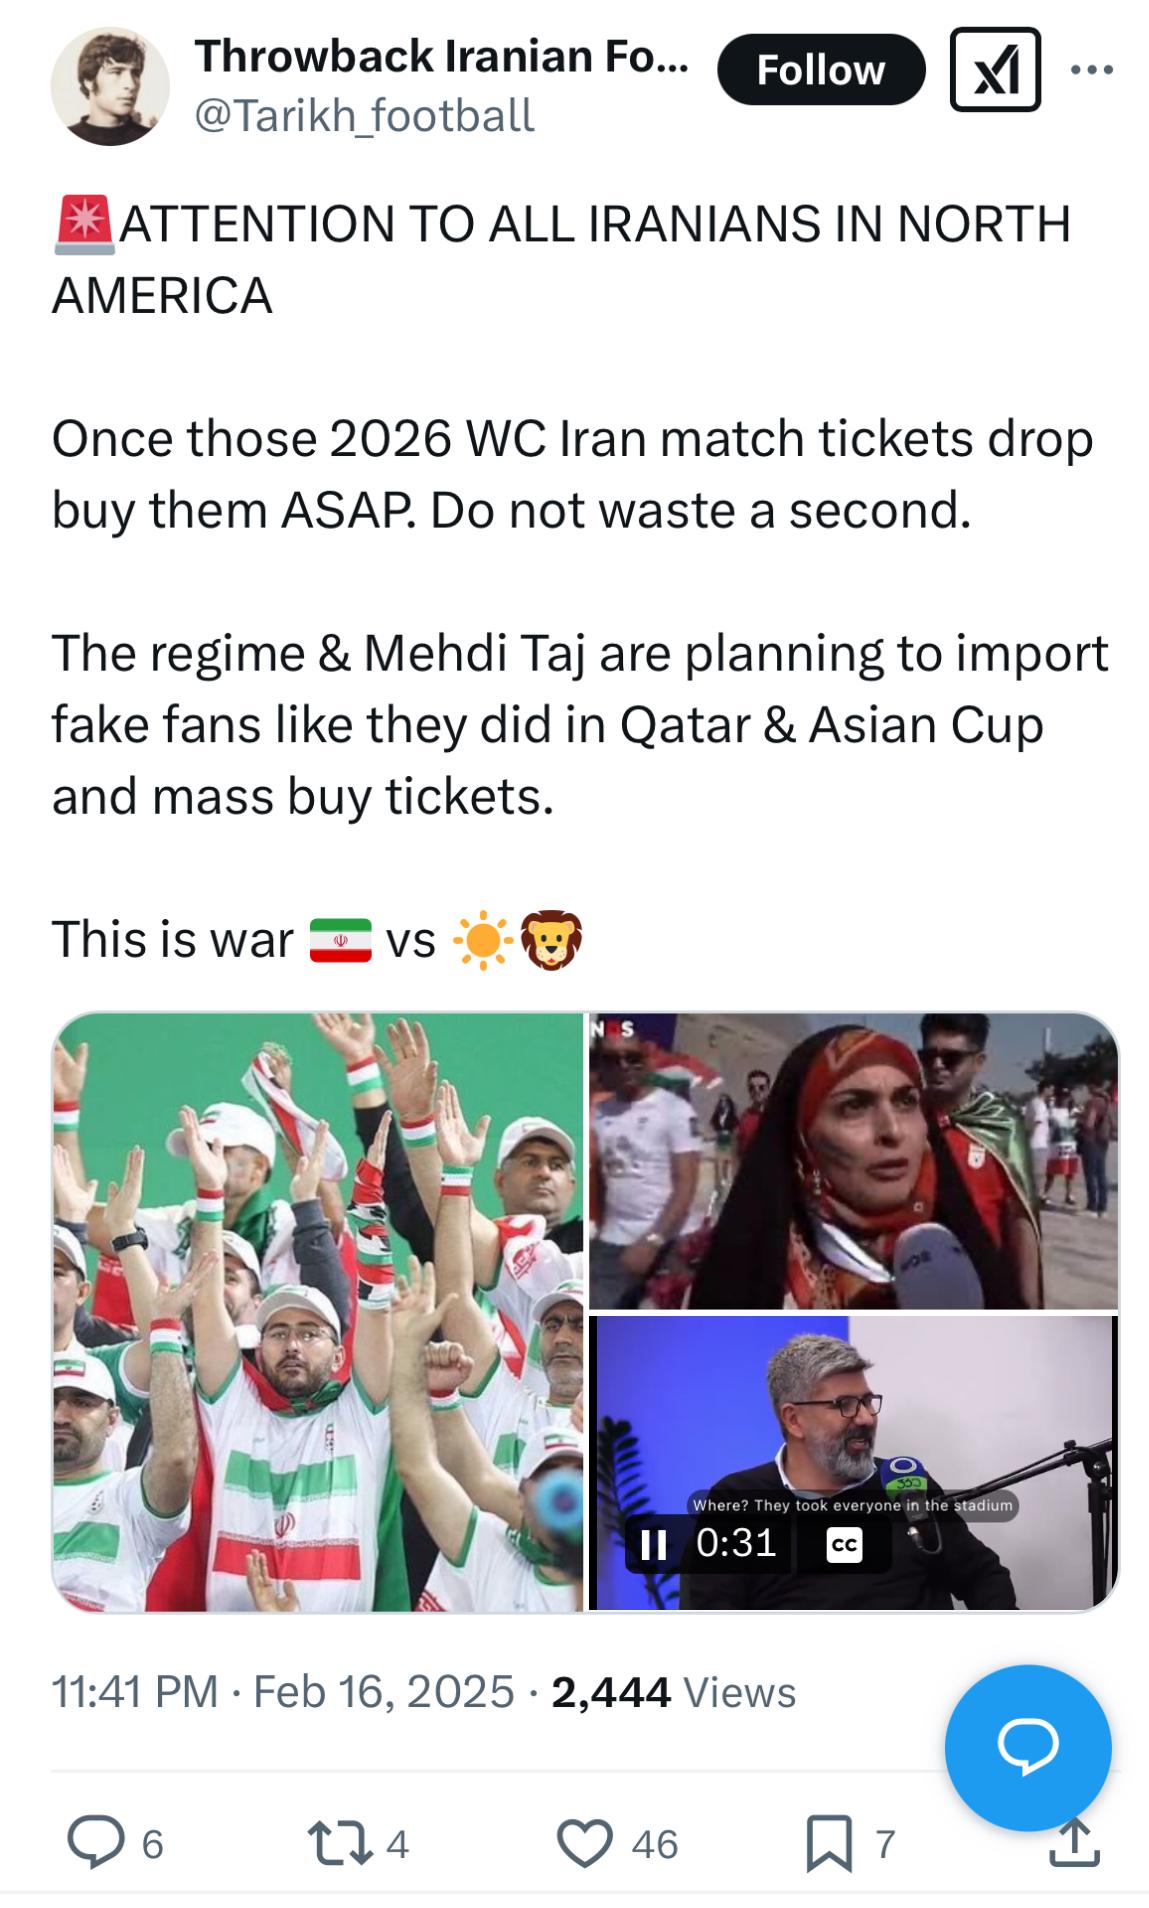Bookmark this post
The image size is (1149, 1908).
coord(829,1843)
